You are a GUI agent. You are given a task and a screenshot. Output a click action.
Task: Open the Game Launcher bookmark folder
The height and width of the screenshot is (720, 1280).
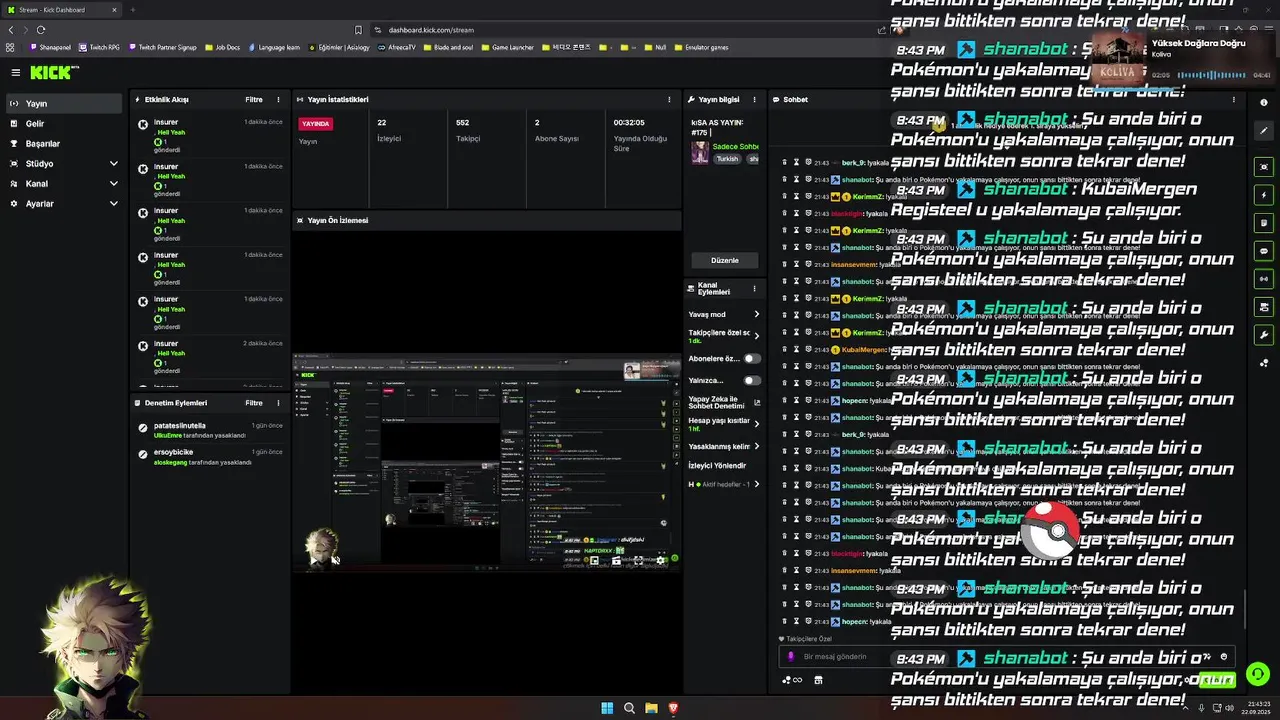coord(508,47)
